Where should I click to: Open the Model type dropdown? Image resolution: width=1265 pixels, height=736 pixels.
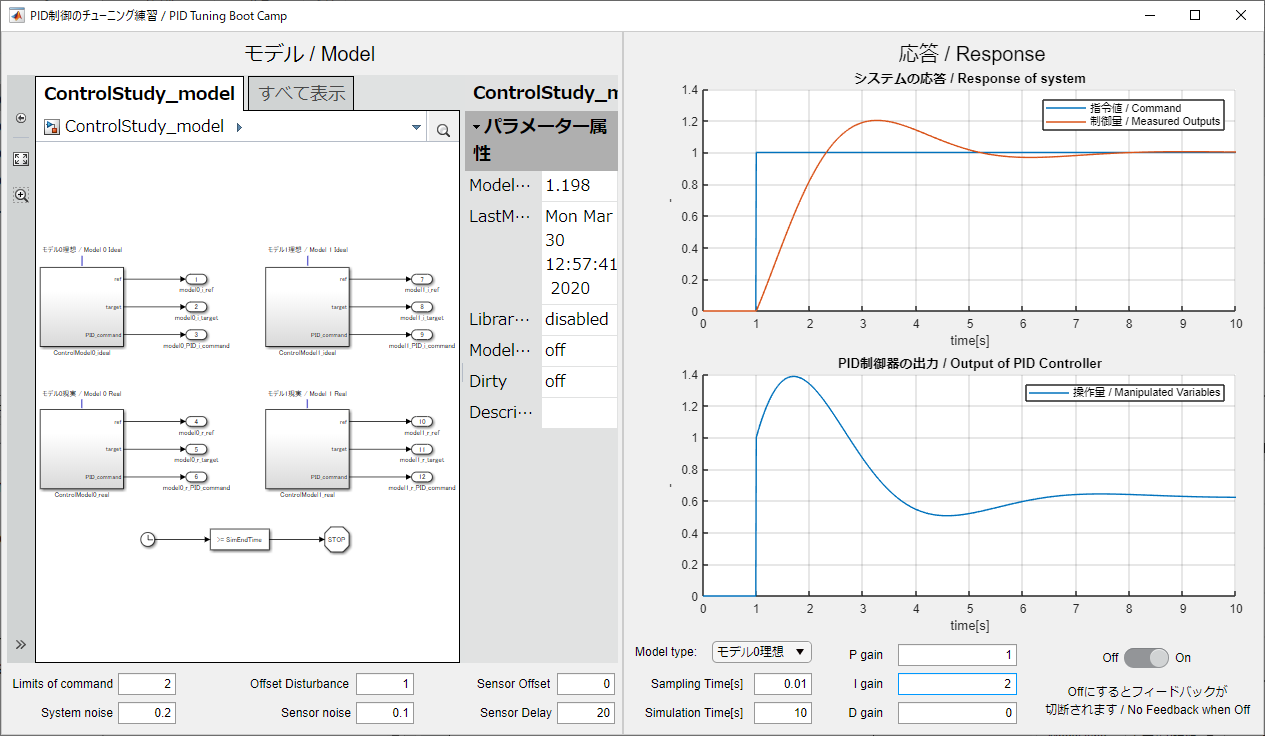click(761, 652)
